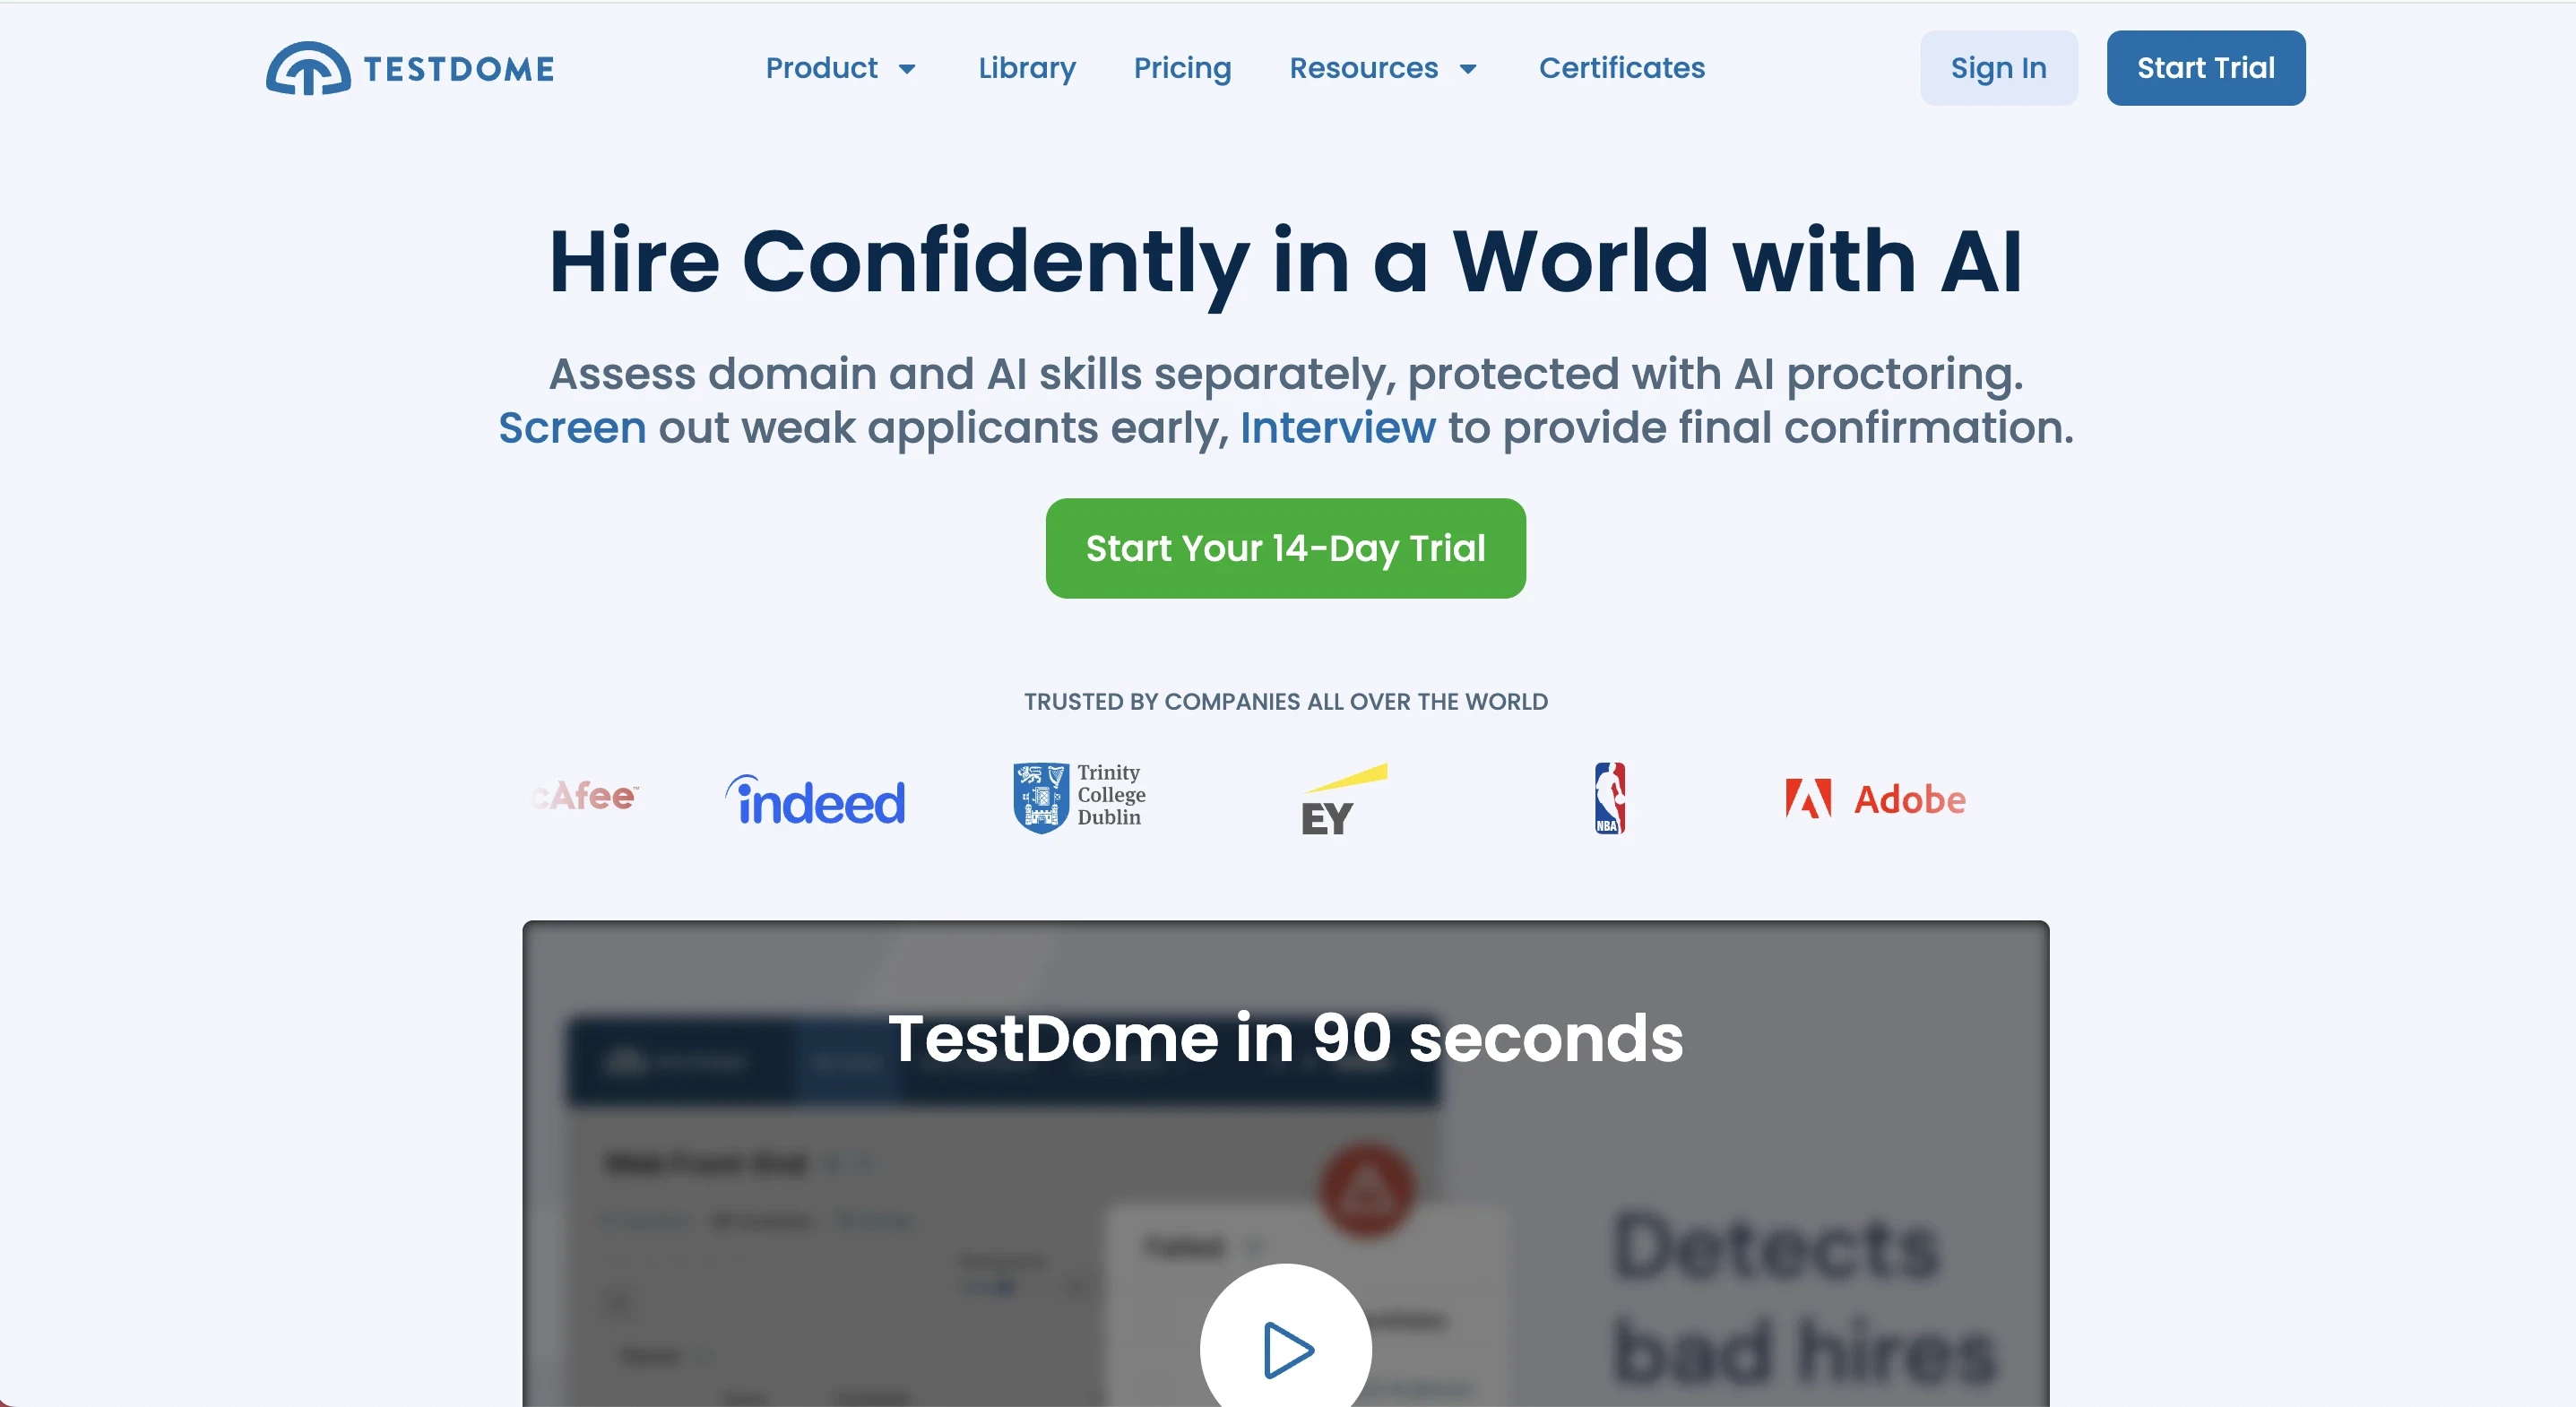This screenshot has width=2576, height=1407.
Task: Expand the Product dropdown arrow
Action: (x=907, y=69)
